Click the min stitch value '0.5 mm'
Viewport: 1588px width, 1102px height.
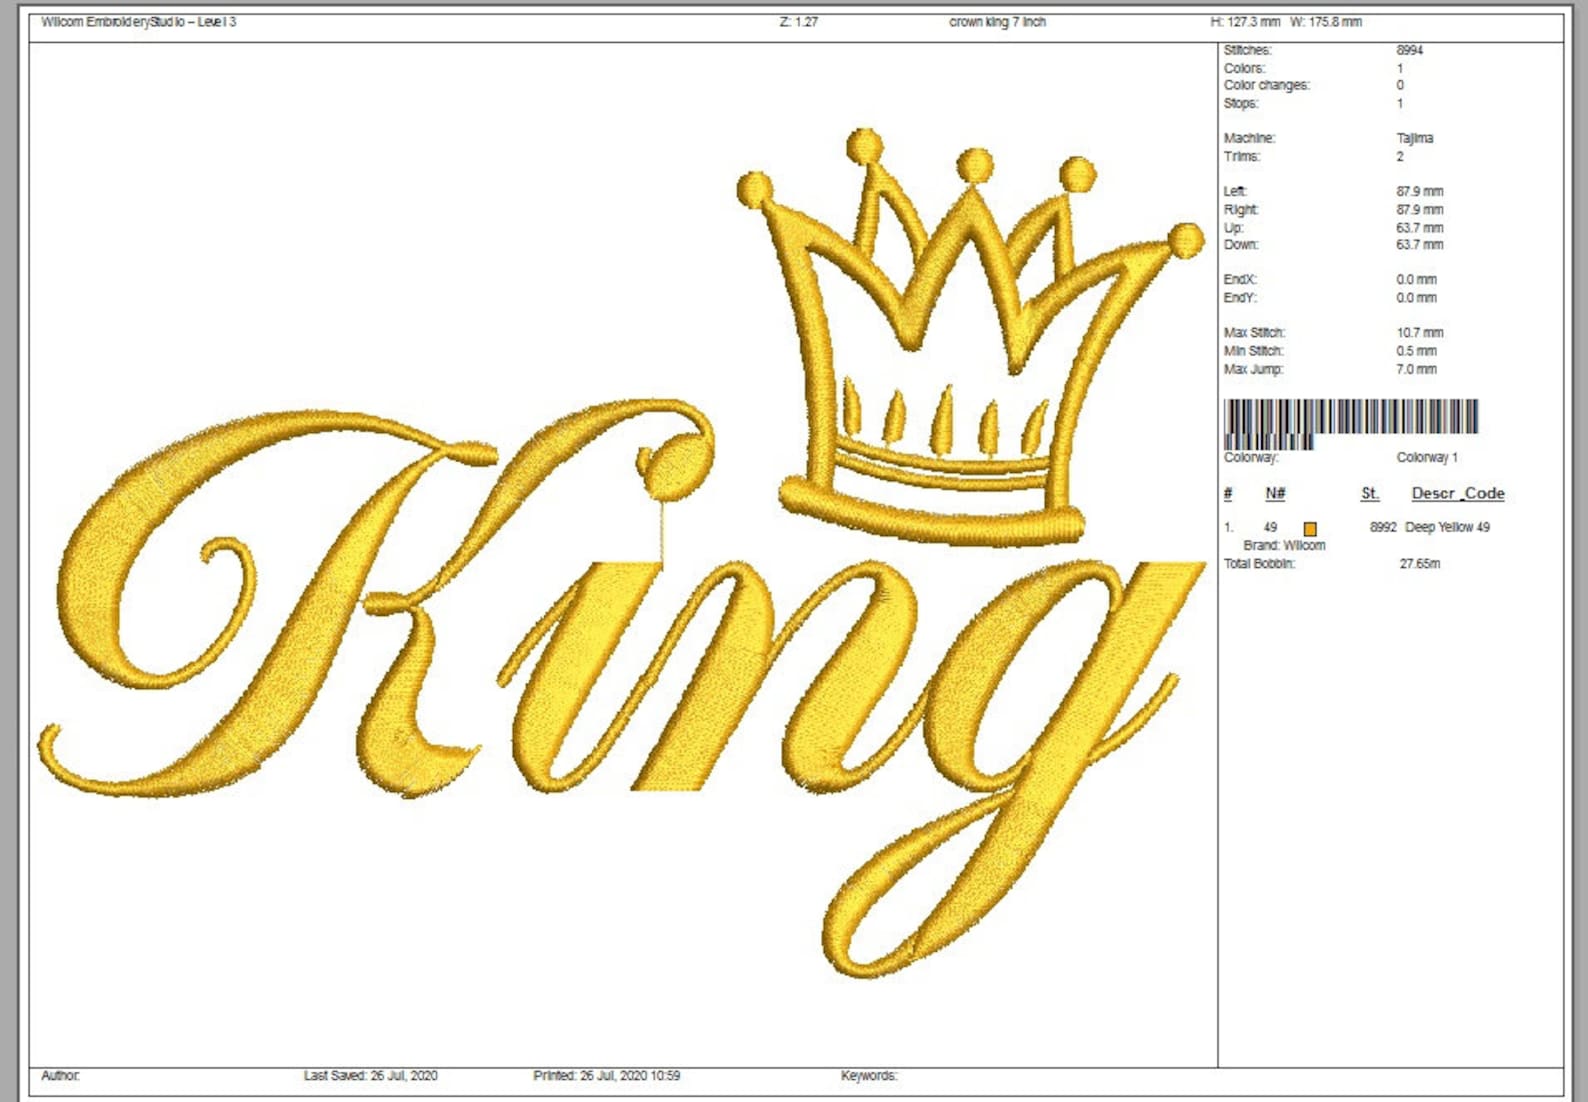[x=1416, y=351]
